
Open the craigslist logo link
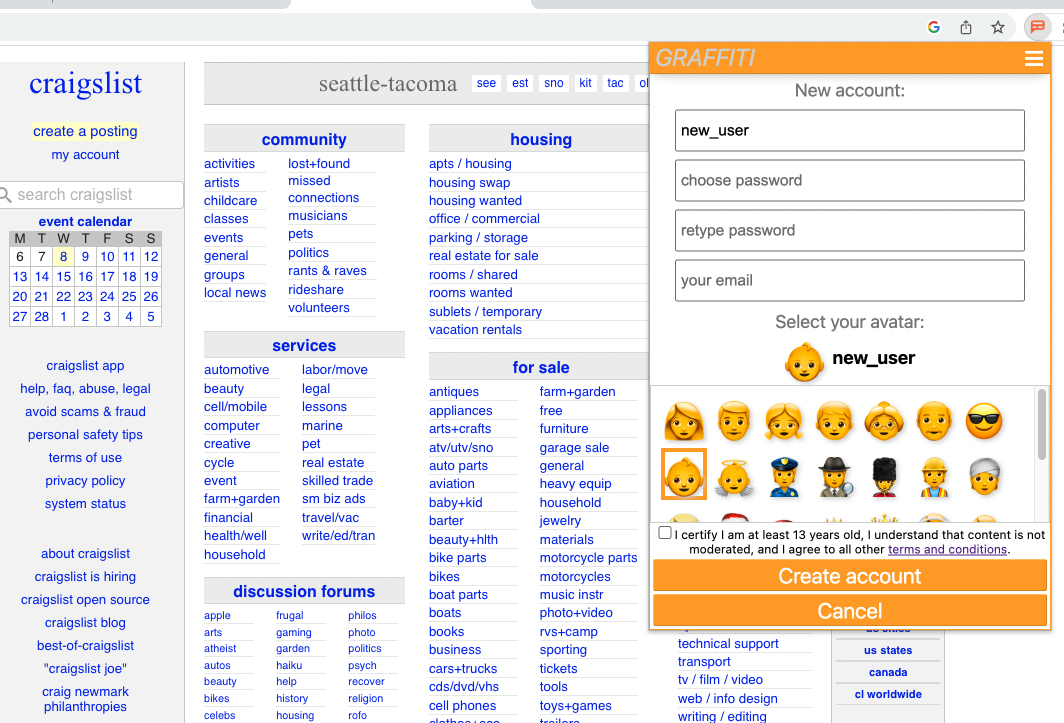pos(86,84)
